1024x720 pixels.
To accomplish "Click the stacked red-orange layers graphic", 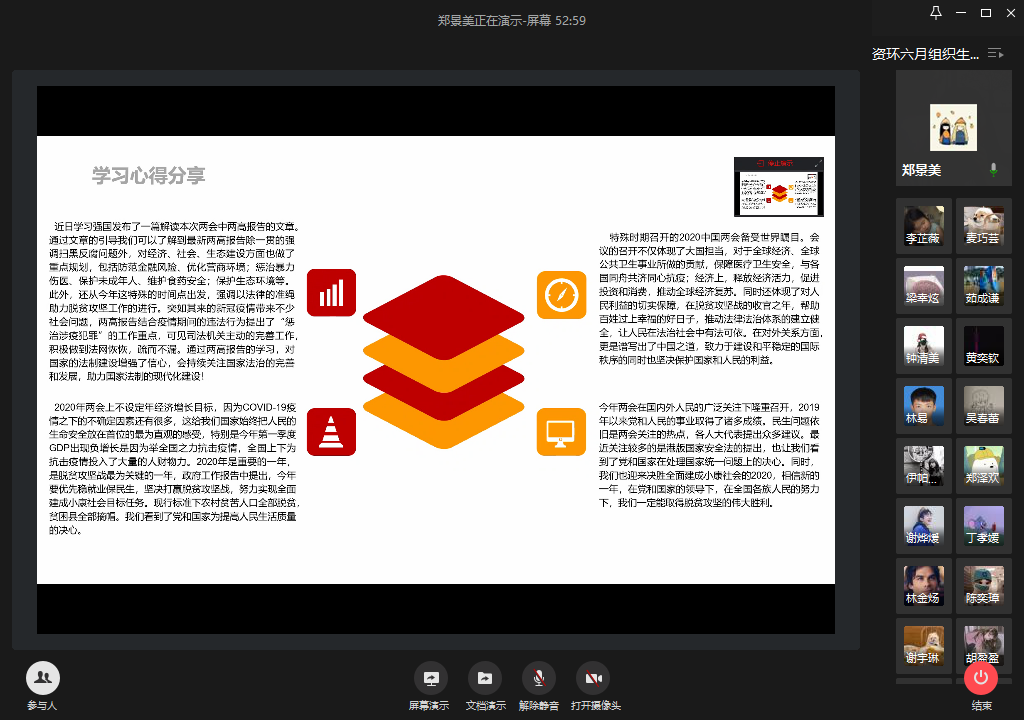I will pyautogui.click(x=443, y=362).
